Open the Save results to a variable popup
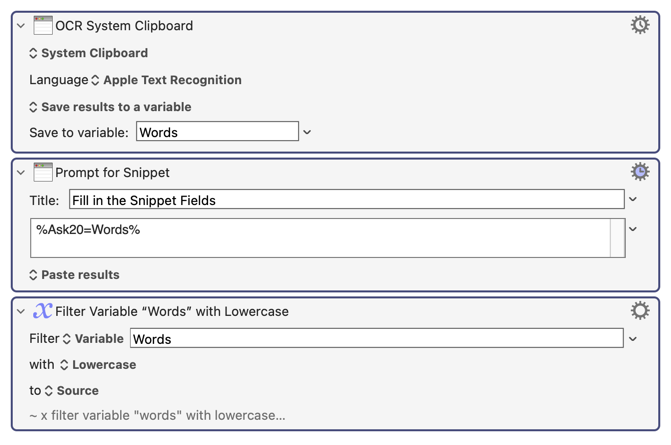 click(x=110, y=107)
